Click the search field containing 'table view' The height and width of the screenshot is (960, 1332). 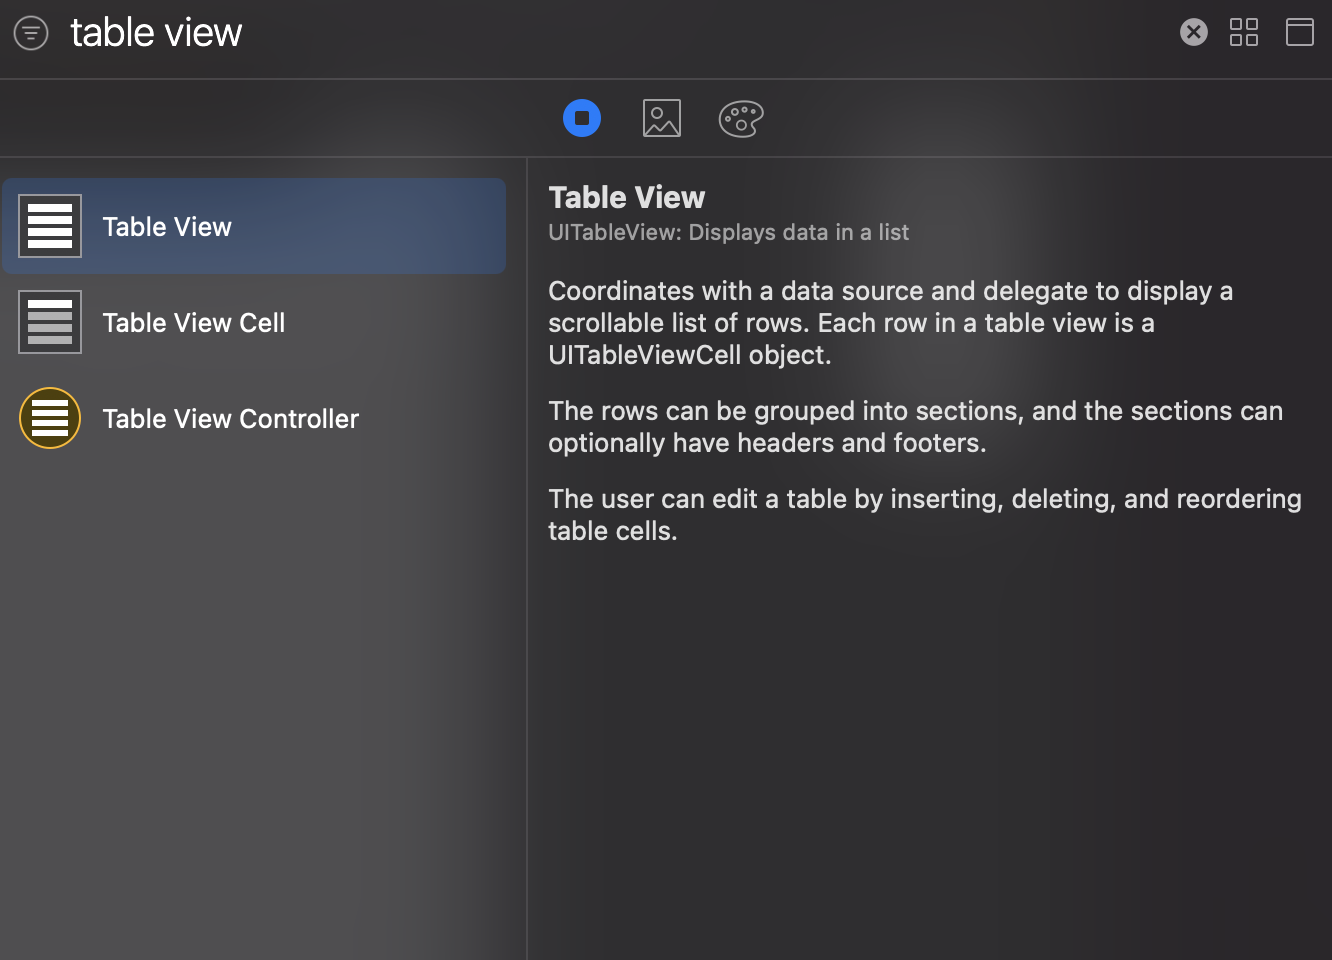(x=615, y=33)
